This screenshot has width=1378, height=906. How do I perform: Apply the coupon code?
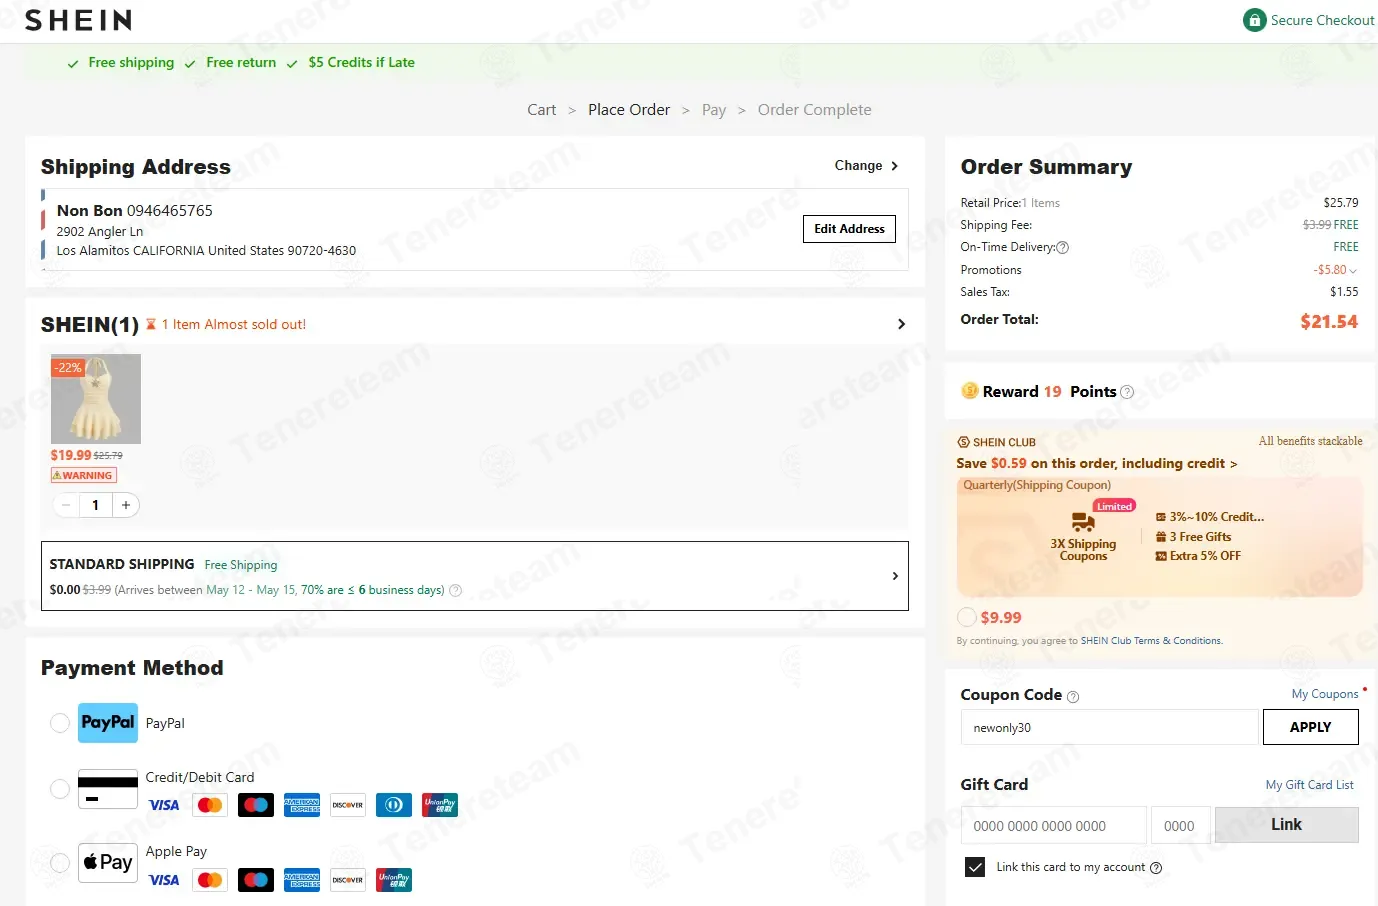[x=1310, y=727]
